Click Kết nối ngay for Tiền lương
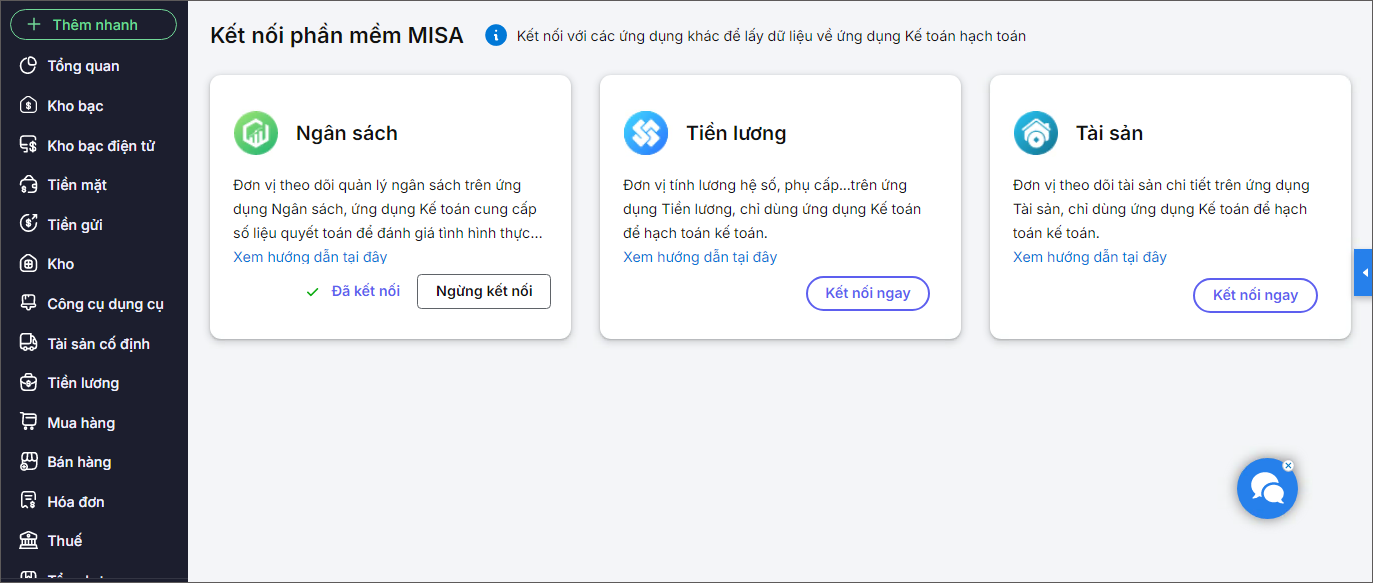 [x=868, y=294]
